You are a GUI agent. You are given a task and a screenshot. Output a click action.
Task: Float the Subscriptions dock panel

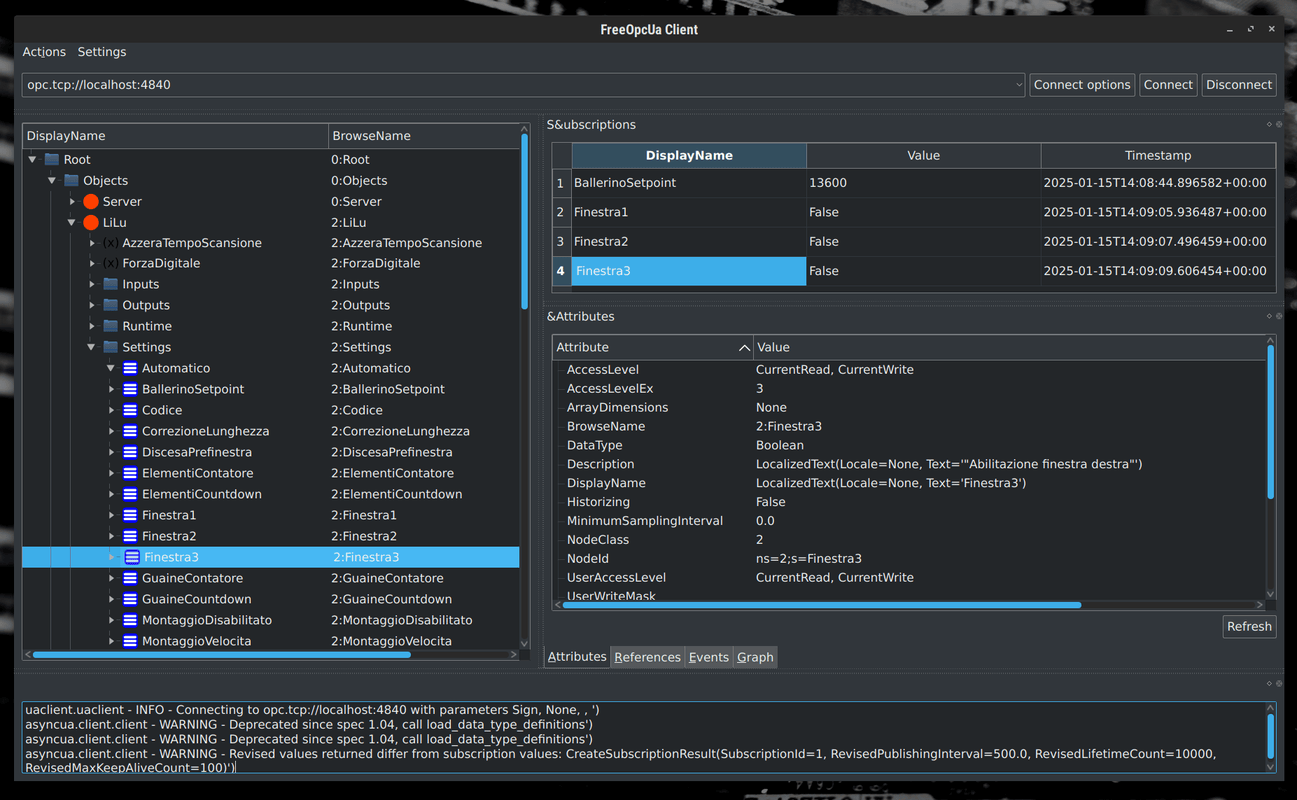1269,125
